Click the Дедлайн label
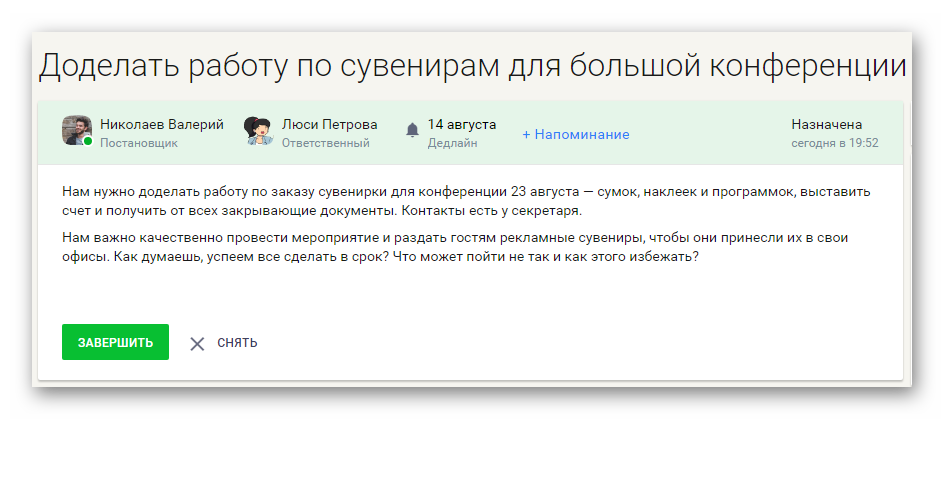The width and height of the screenshot is (944, 499). point(452,143)
